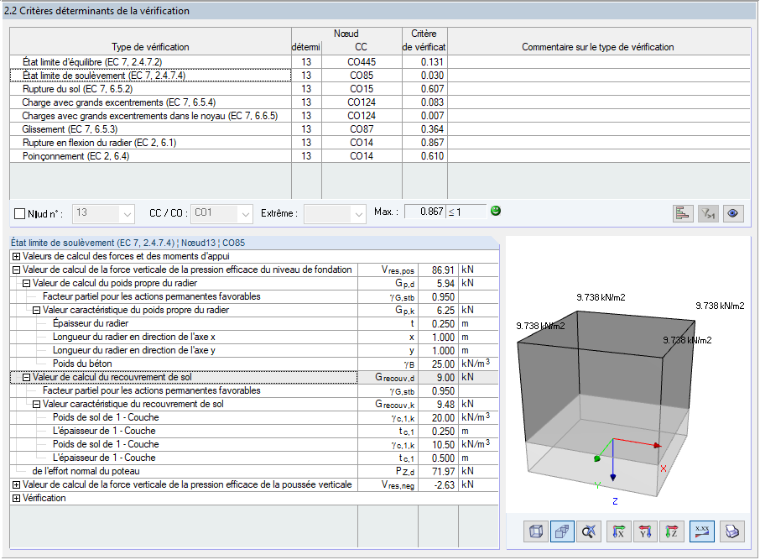
Task: Toggle the eye view mode button
Action: click(733, 213)
